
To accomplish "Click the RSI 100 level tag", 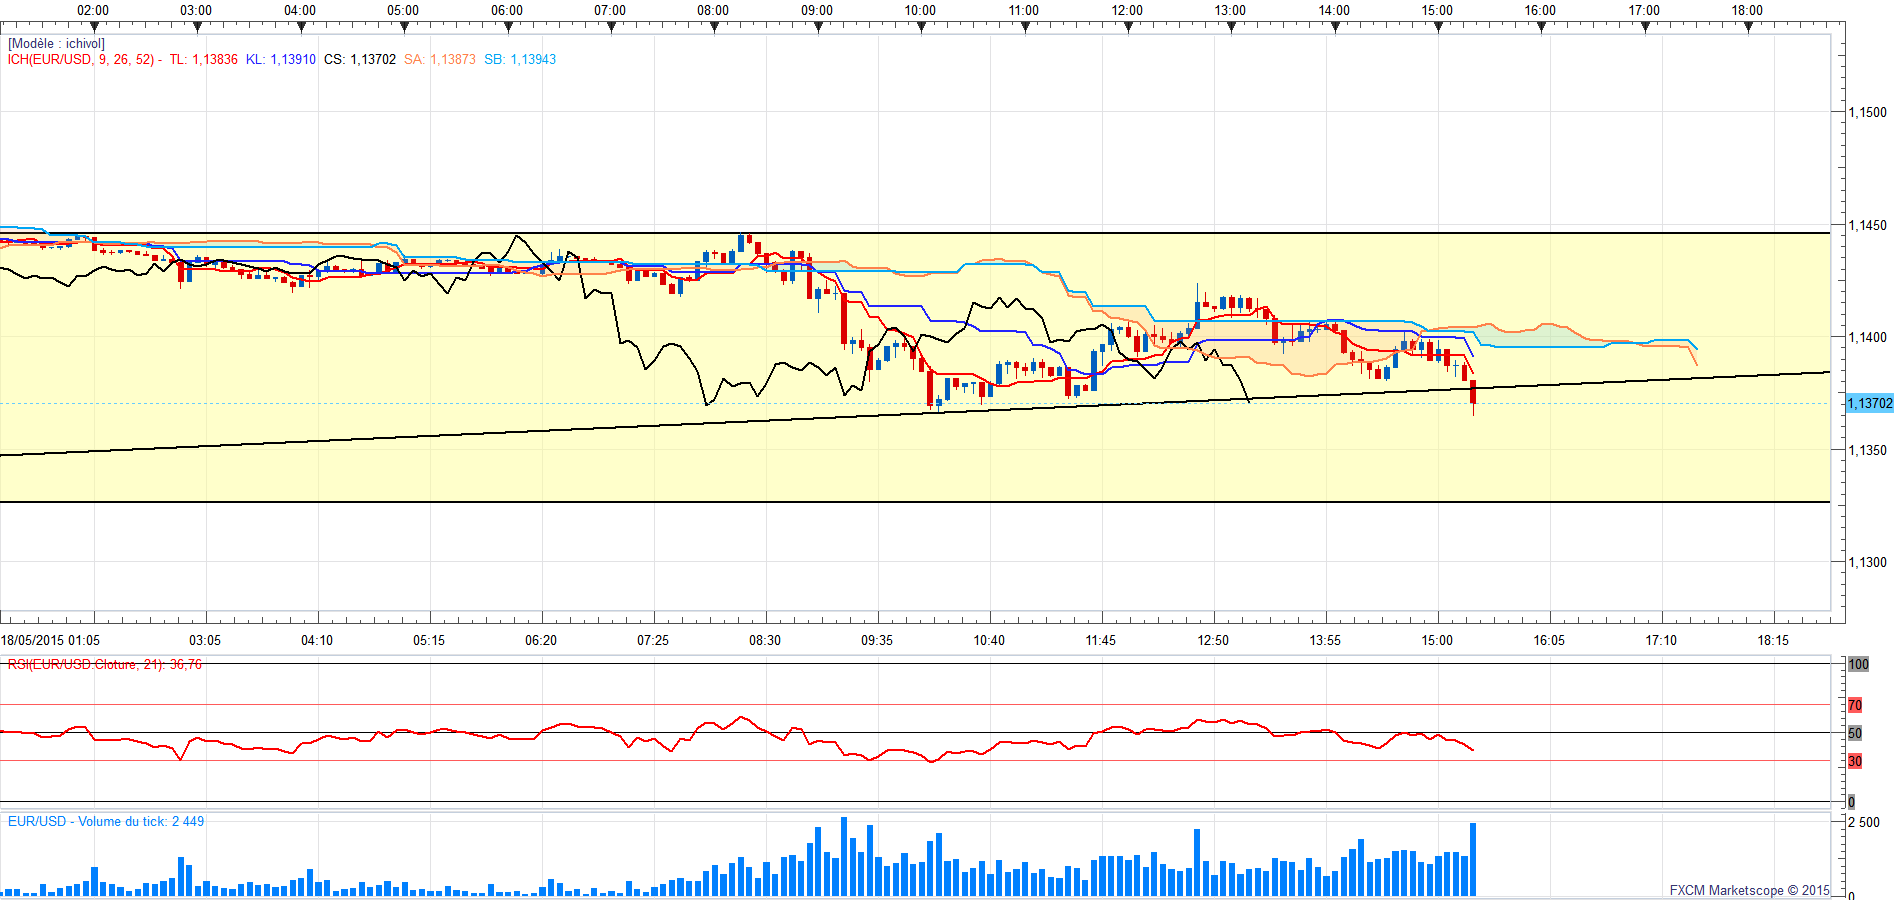I will click(1858, 665).
